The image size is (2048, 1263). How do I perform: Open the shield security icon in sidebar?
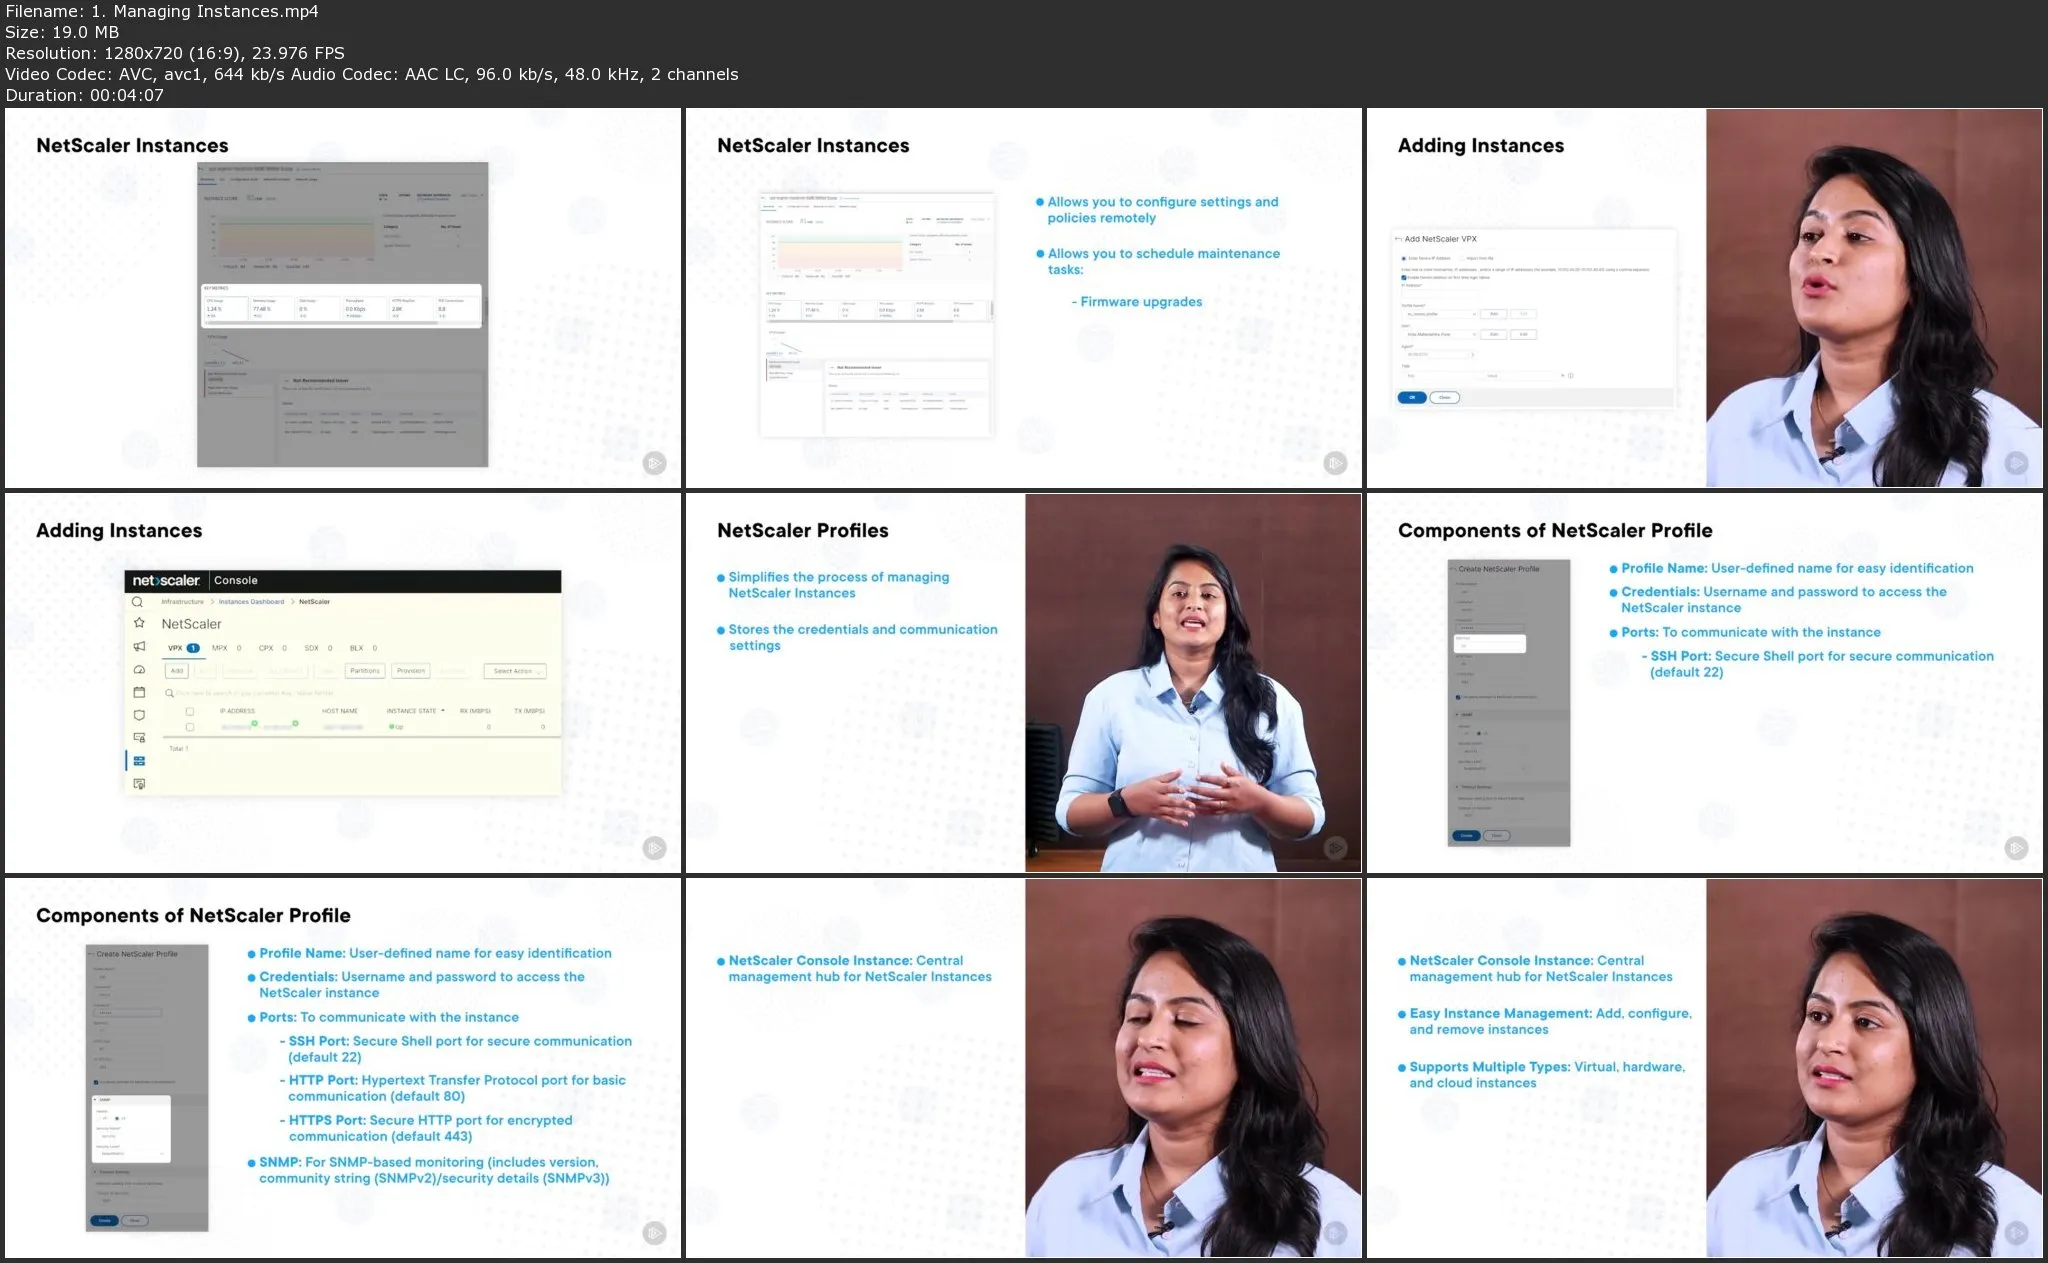pyautogui.click(x=139, y=715)
